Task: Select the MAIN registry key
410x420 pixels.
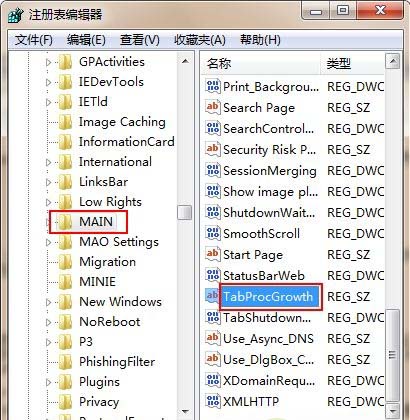Action: point(96,222)
